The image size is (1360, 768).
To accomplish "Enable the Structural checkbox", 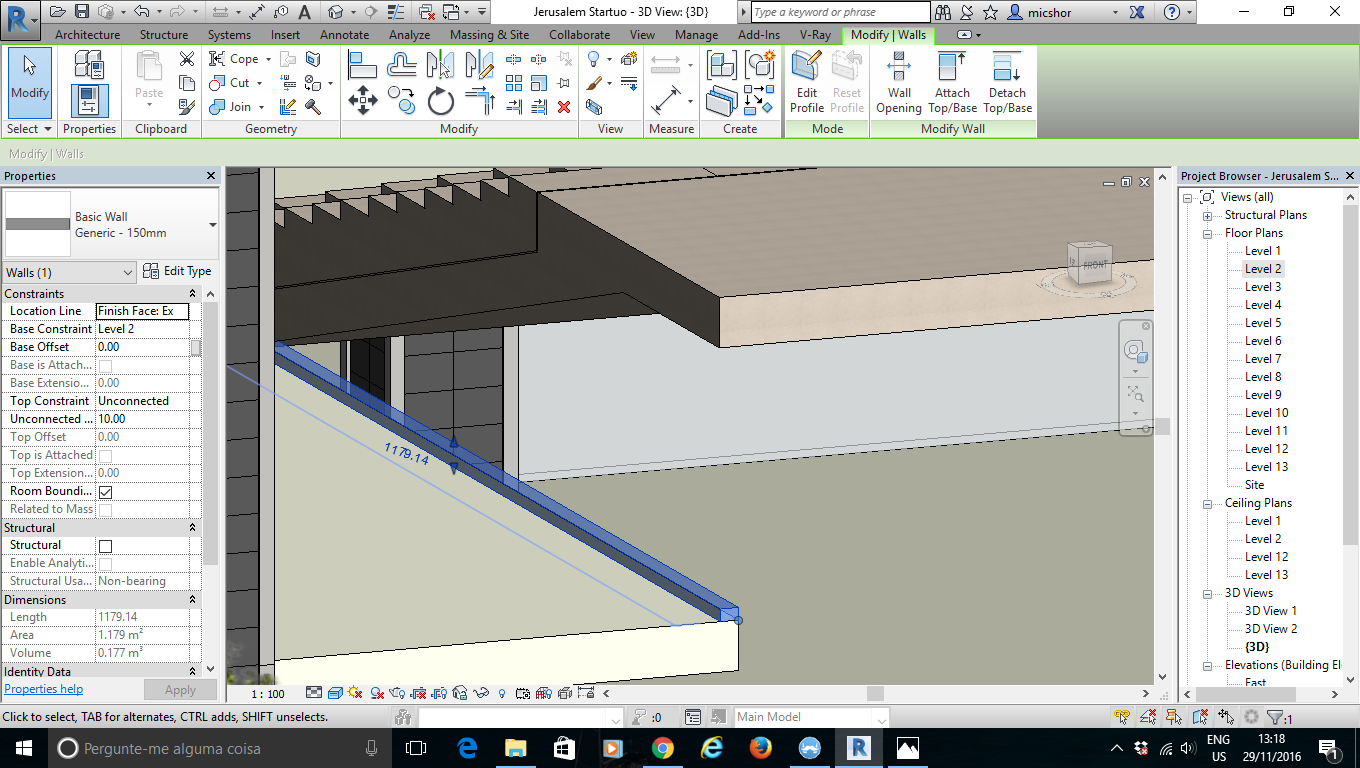I will [x=105, y=546].
